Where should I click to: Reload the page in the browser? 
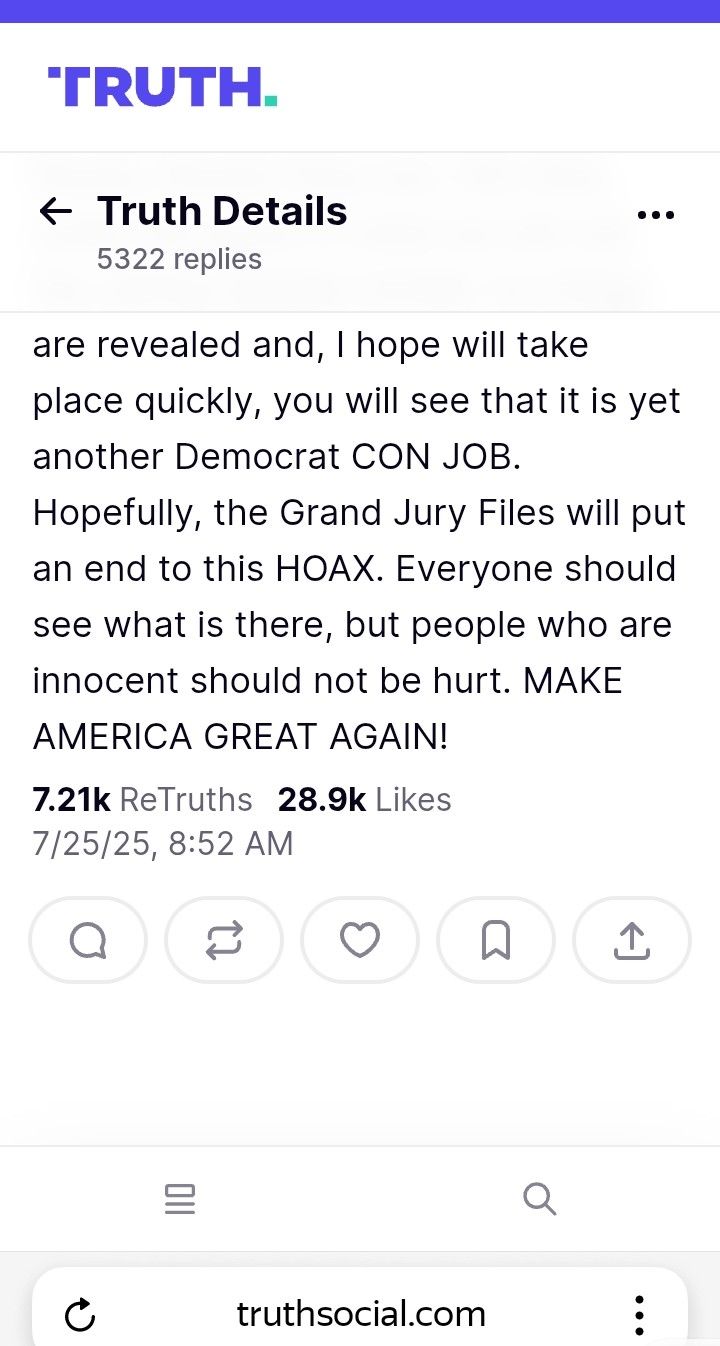click(80, 1315)
